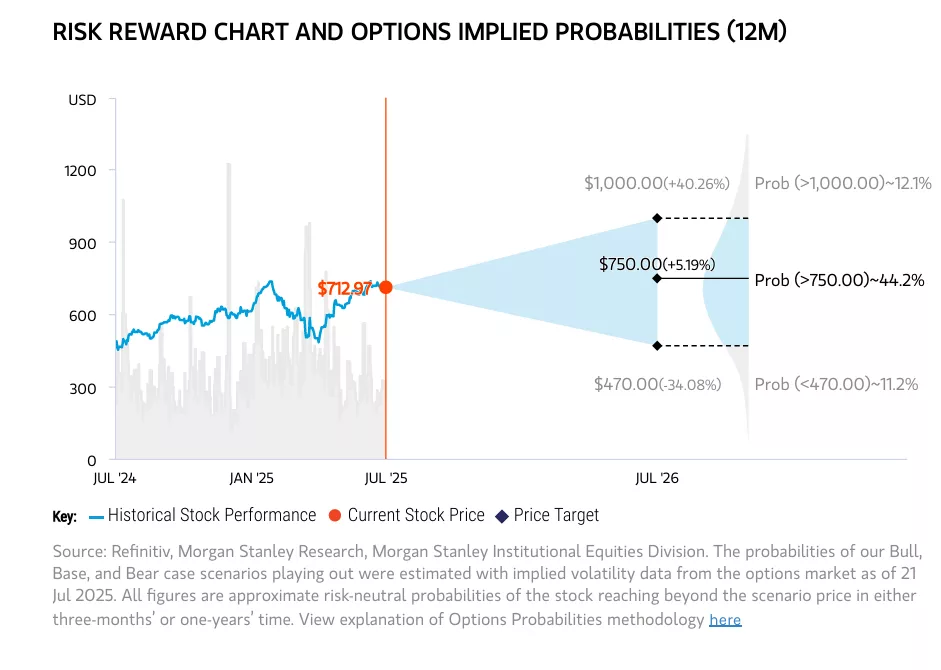Click the $750.00 base case diamond marker
This screenshot has height=670, width=941.
(657, 279)
